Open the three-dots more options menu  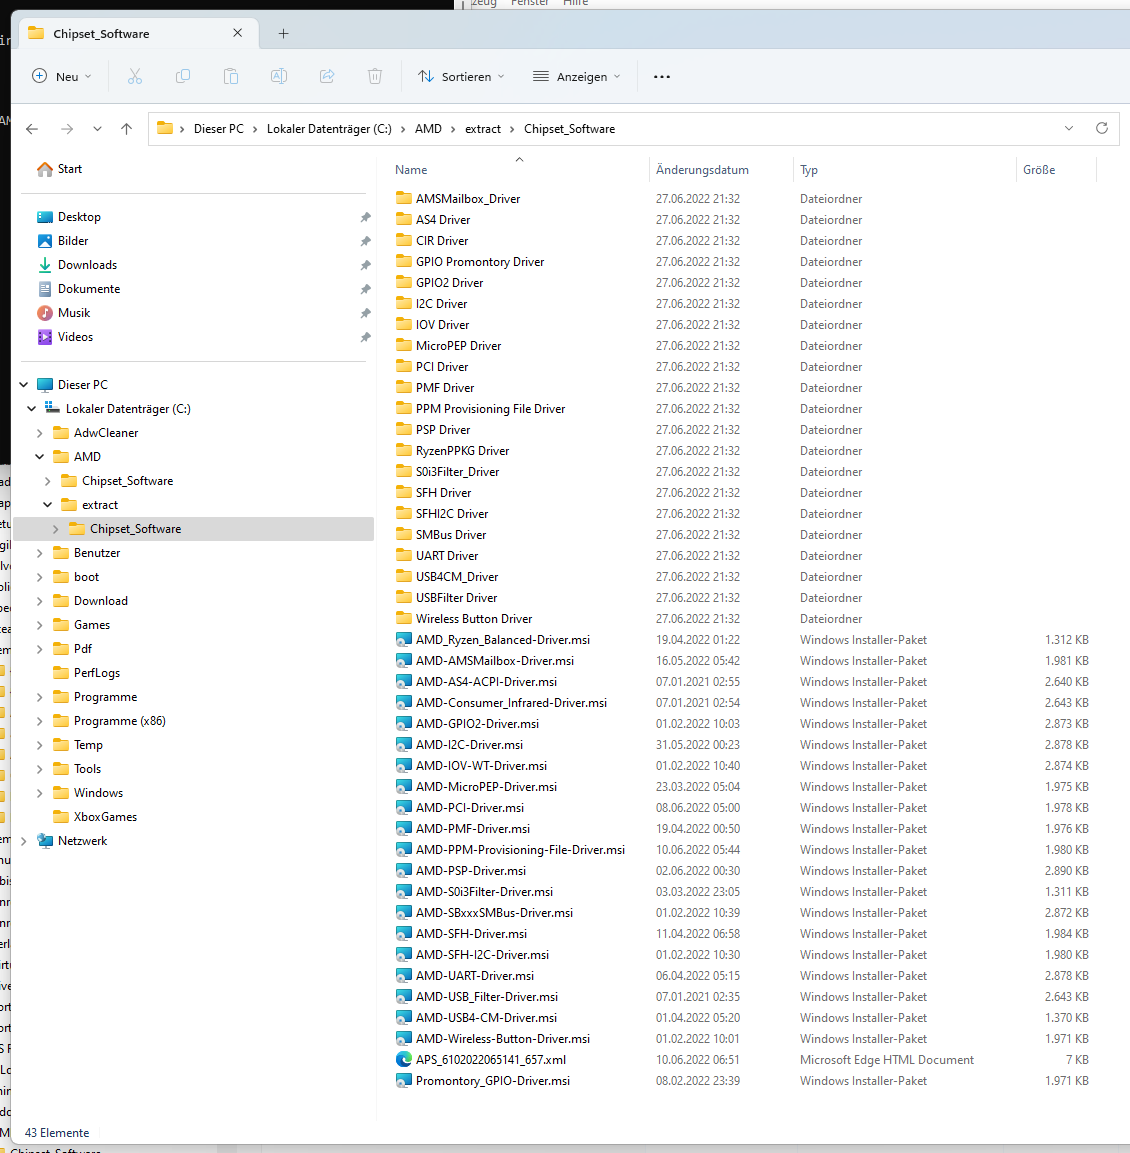(x=662, y=76)
